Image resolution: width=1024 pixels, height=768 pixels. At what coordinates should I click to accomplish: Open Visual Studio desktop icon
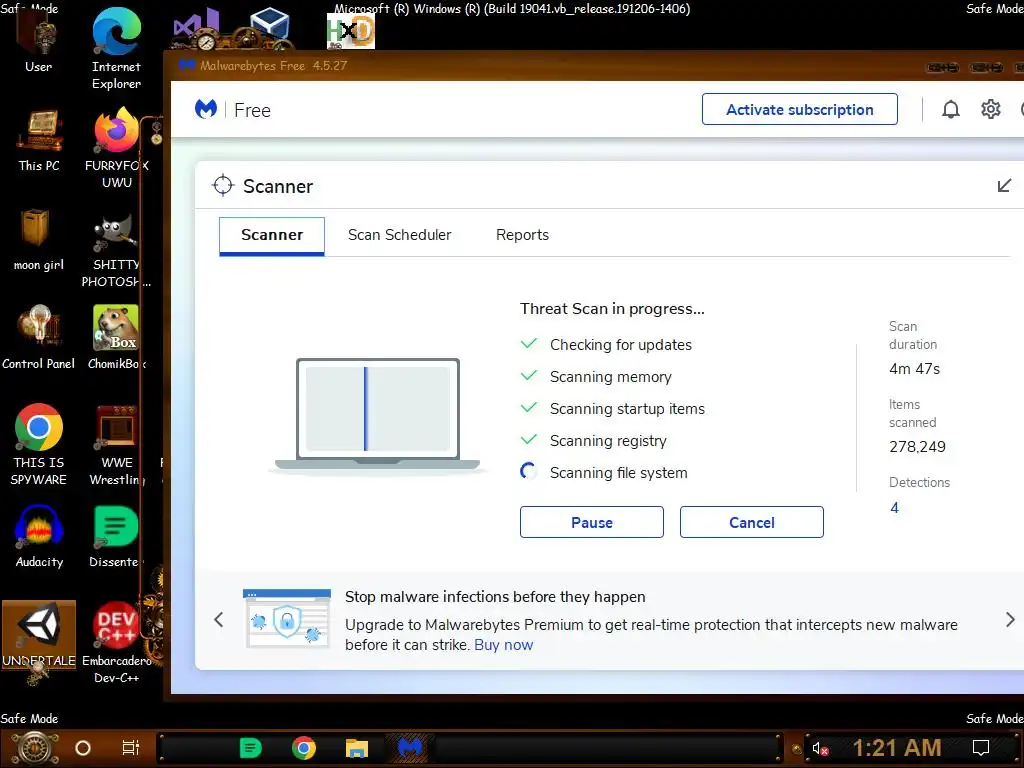point(196,29)
